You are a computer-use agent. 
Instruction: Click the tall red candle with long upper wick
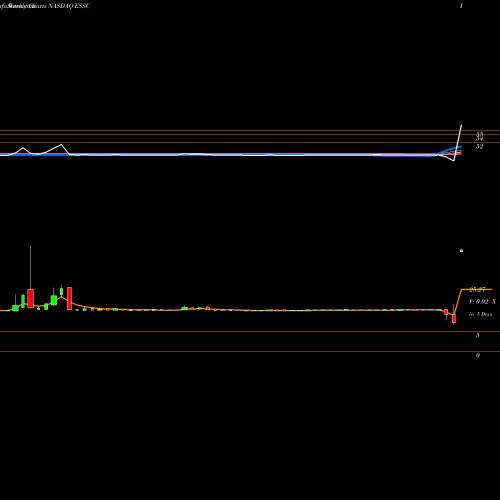pyautogui.click(x=30, y=298)
